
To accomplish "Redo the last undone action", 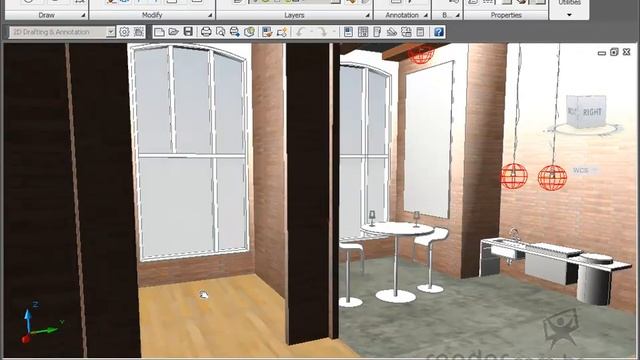I will (322, 32).
